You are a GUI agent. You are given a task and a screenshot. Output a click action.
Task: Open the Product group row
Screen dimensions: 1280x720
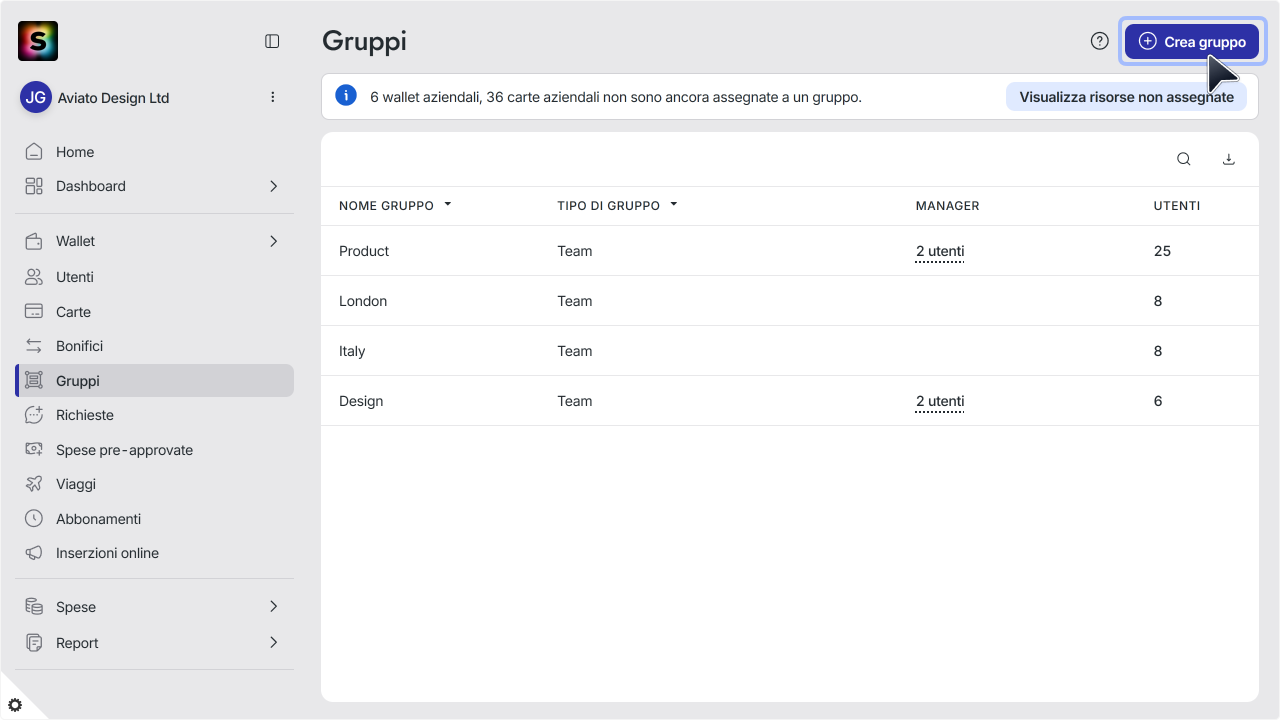pos(790,251)
